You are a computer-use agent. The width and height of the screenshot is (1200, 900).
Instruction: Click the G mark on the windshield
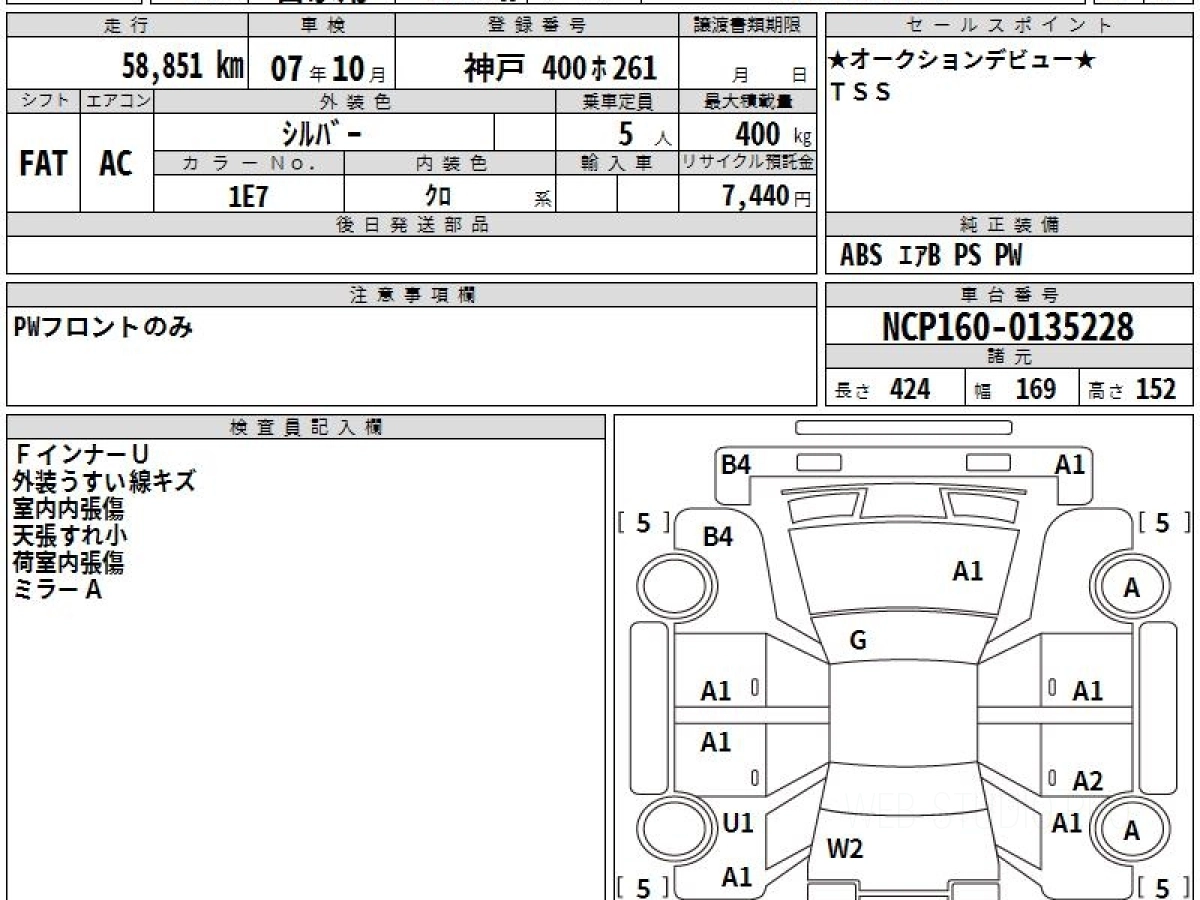click(858, 641)
